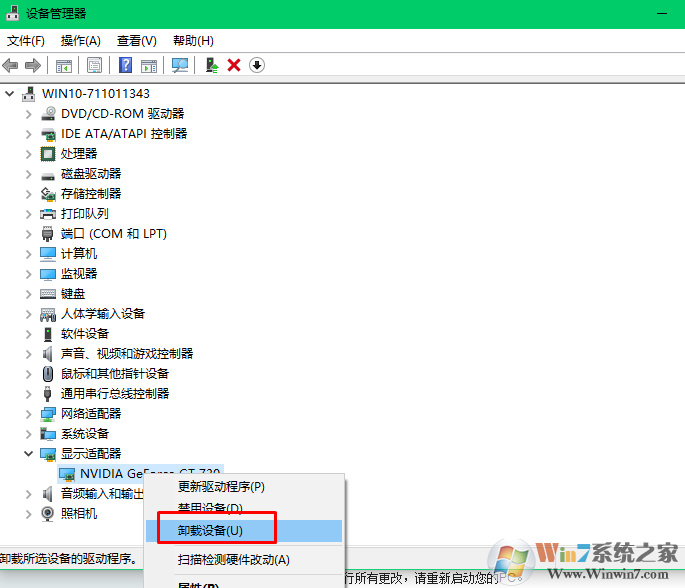
Task: Select the 端口 (COM 和 LPT) item
Action: pos(113,234)
